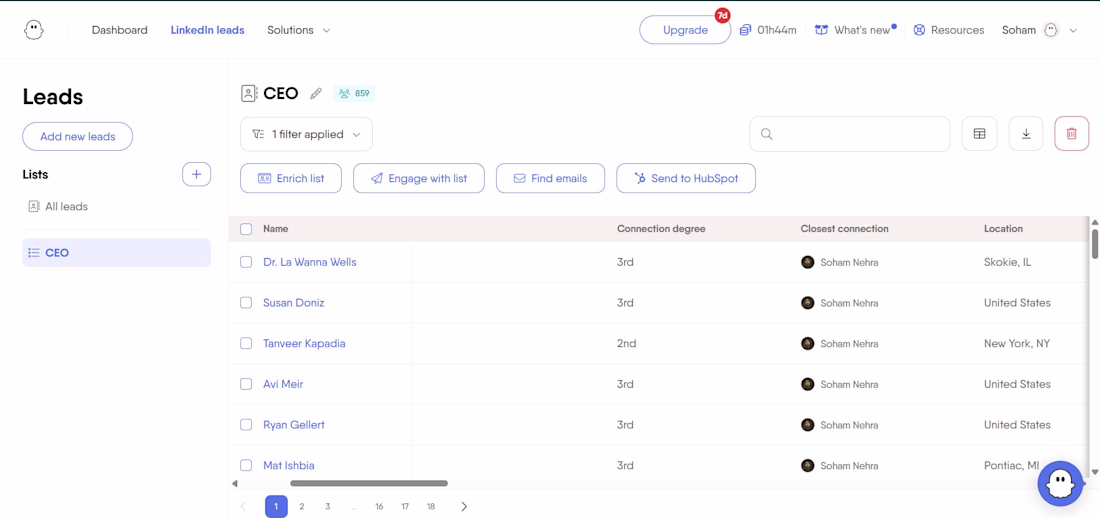Check the Mat Ishbia row

tap(246, 465)
